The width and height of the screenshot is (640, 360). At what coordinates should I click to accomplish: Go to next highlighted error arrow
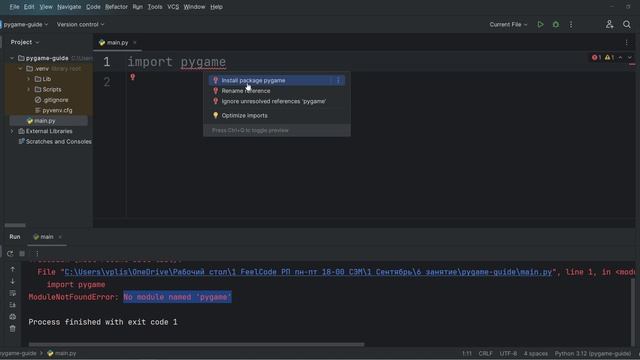click(x=629, y=58)
